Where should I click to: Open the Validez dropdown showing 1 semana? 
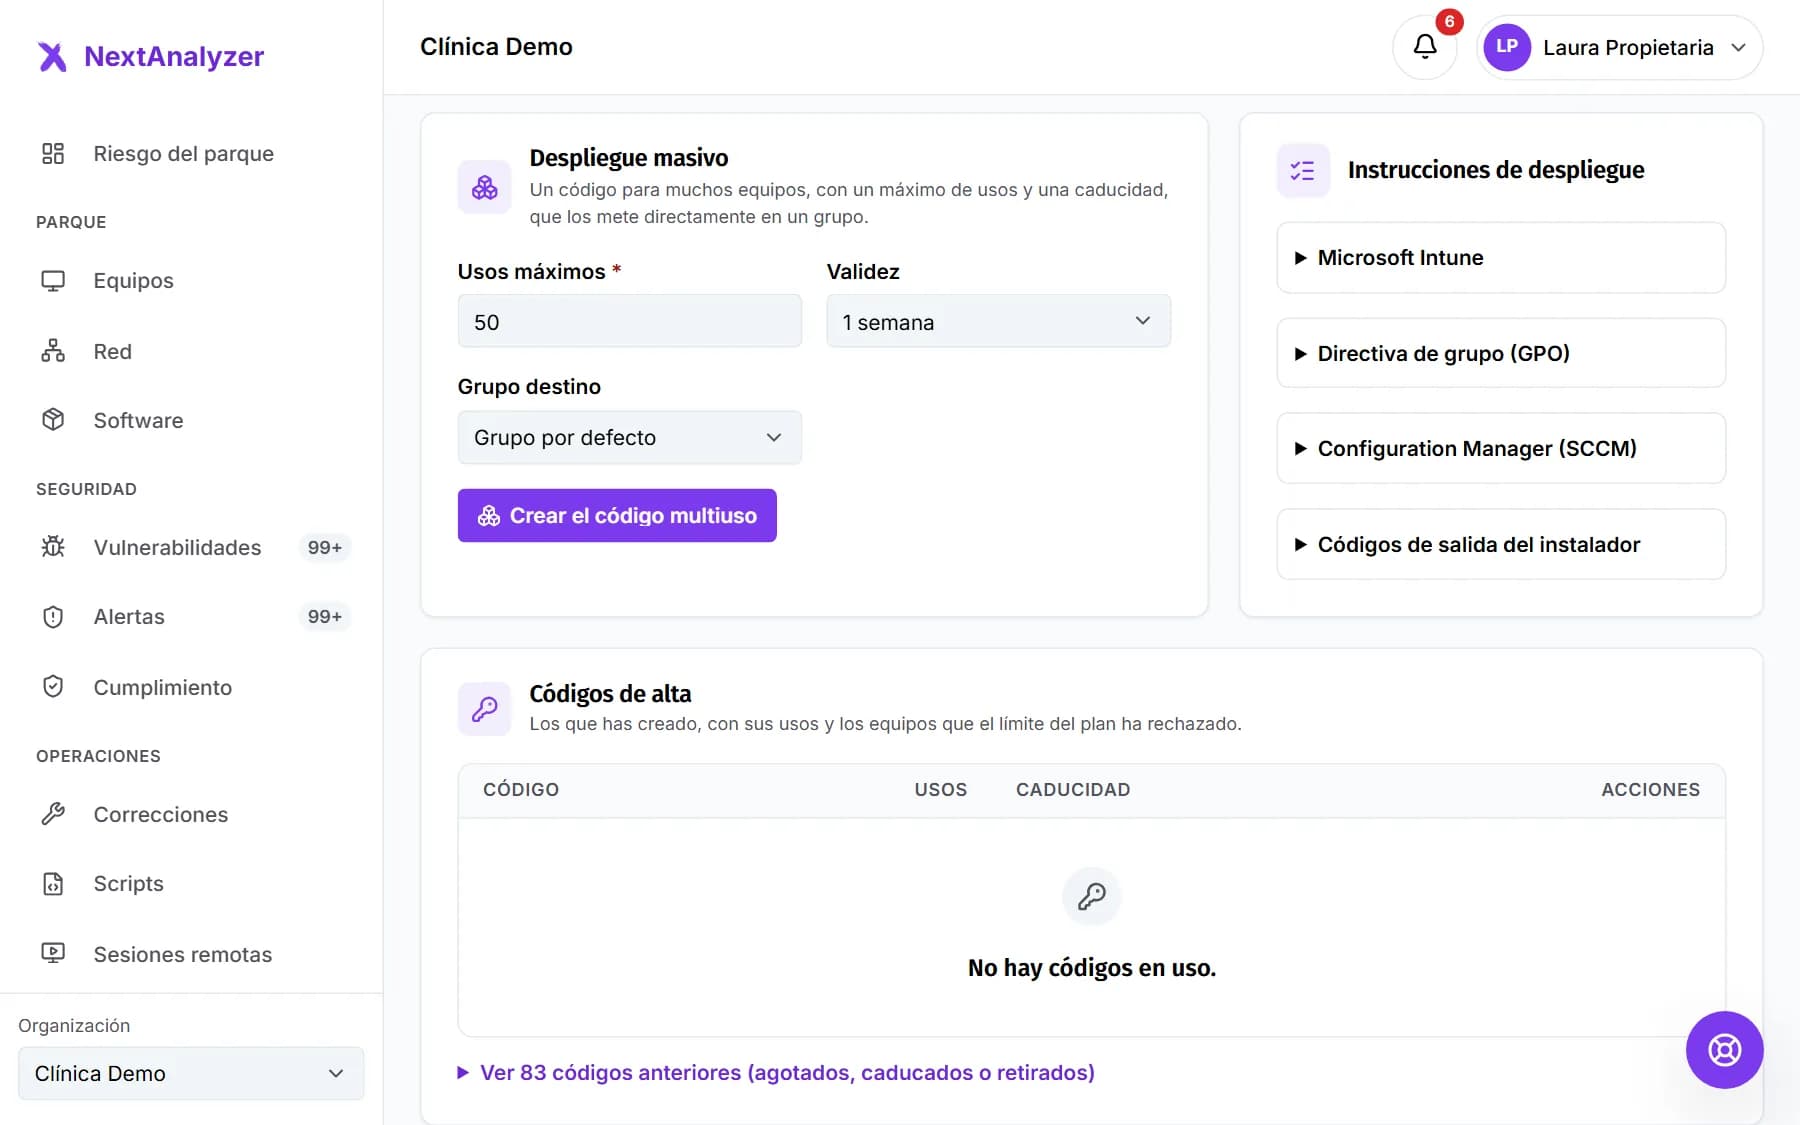998,322
